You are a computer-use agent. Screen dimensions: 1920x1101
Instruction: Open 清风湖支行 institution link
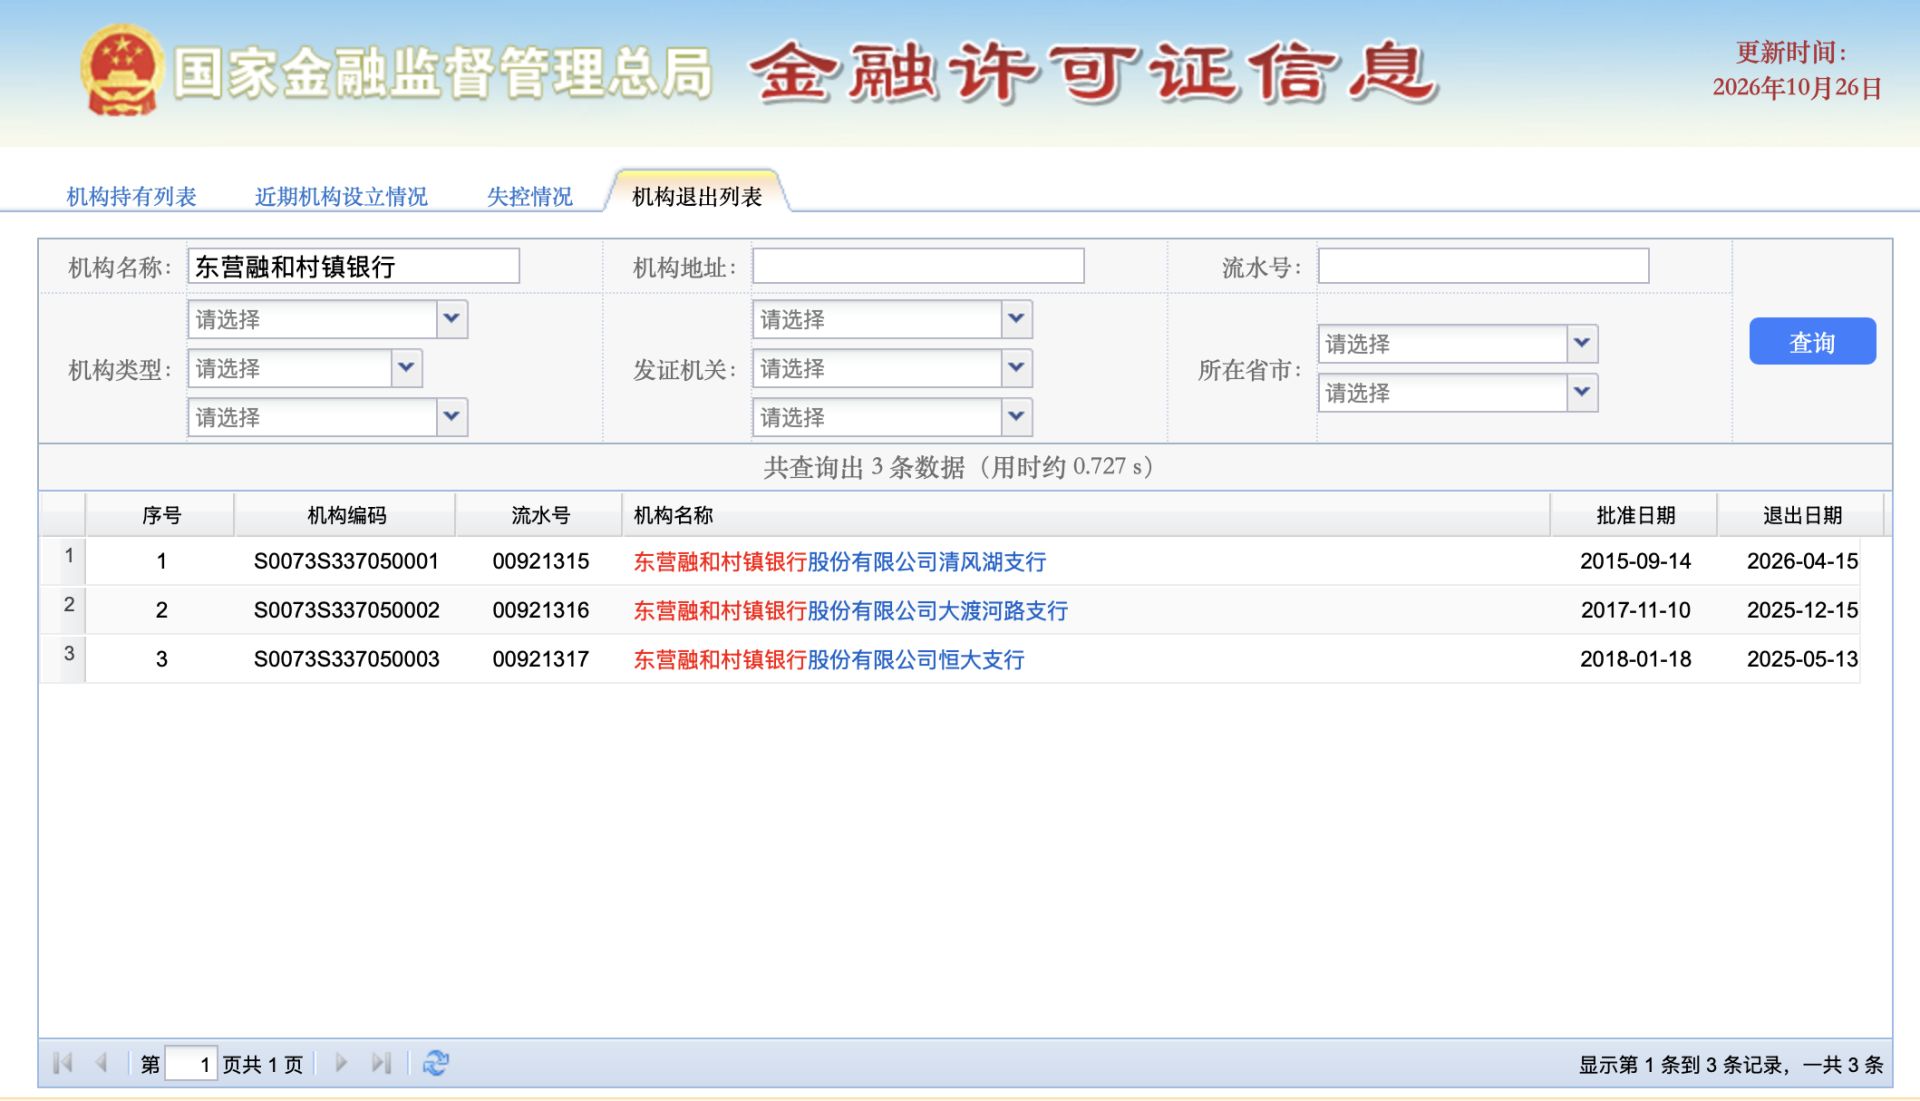839,562
